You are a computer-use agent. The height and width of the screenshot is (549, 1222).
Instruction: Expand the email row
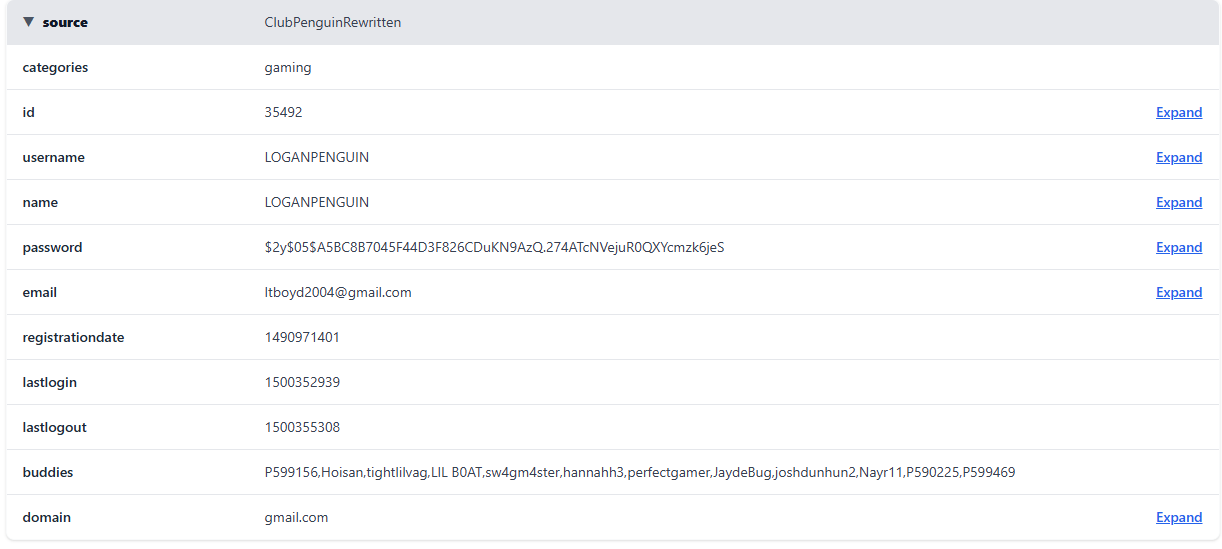pyautogui.click(x=1178, y=293)
